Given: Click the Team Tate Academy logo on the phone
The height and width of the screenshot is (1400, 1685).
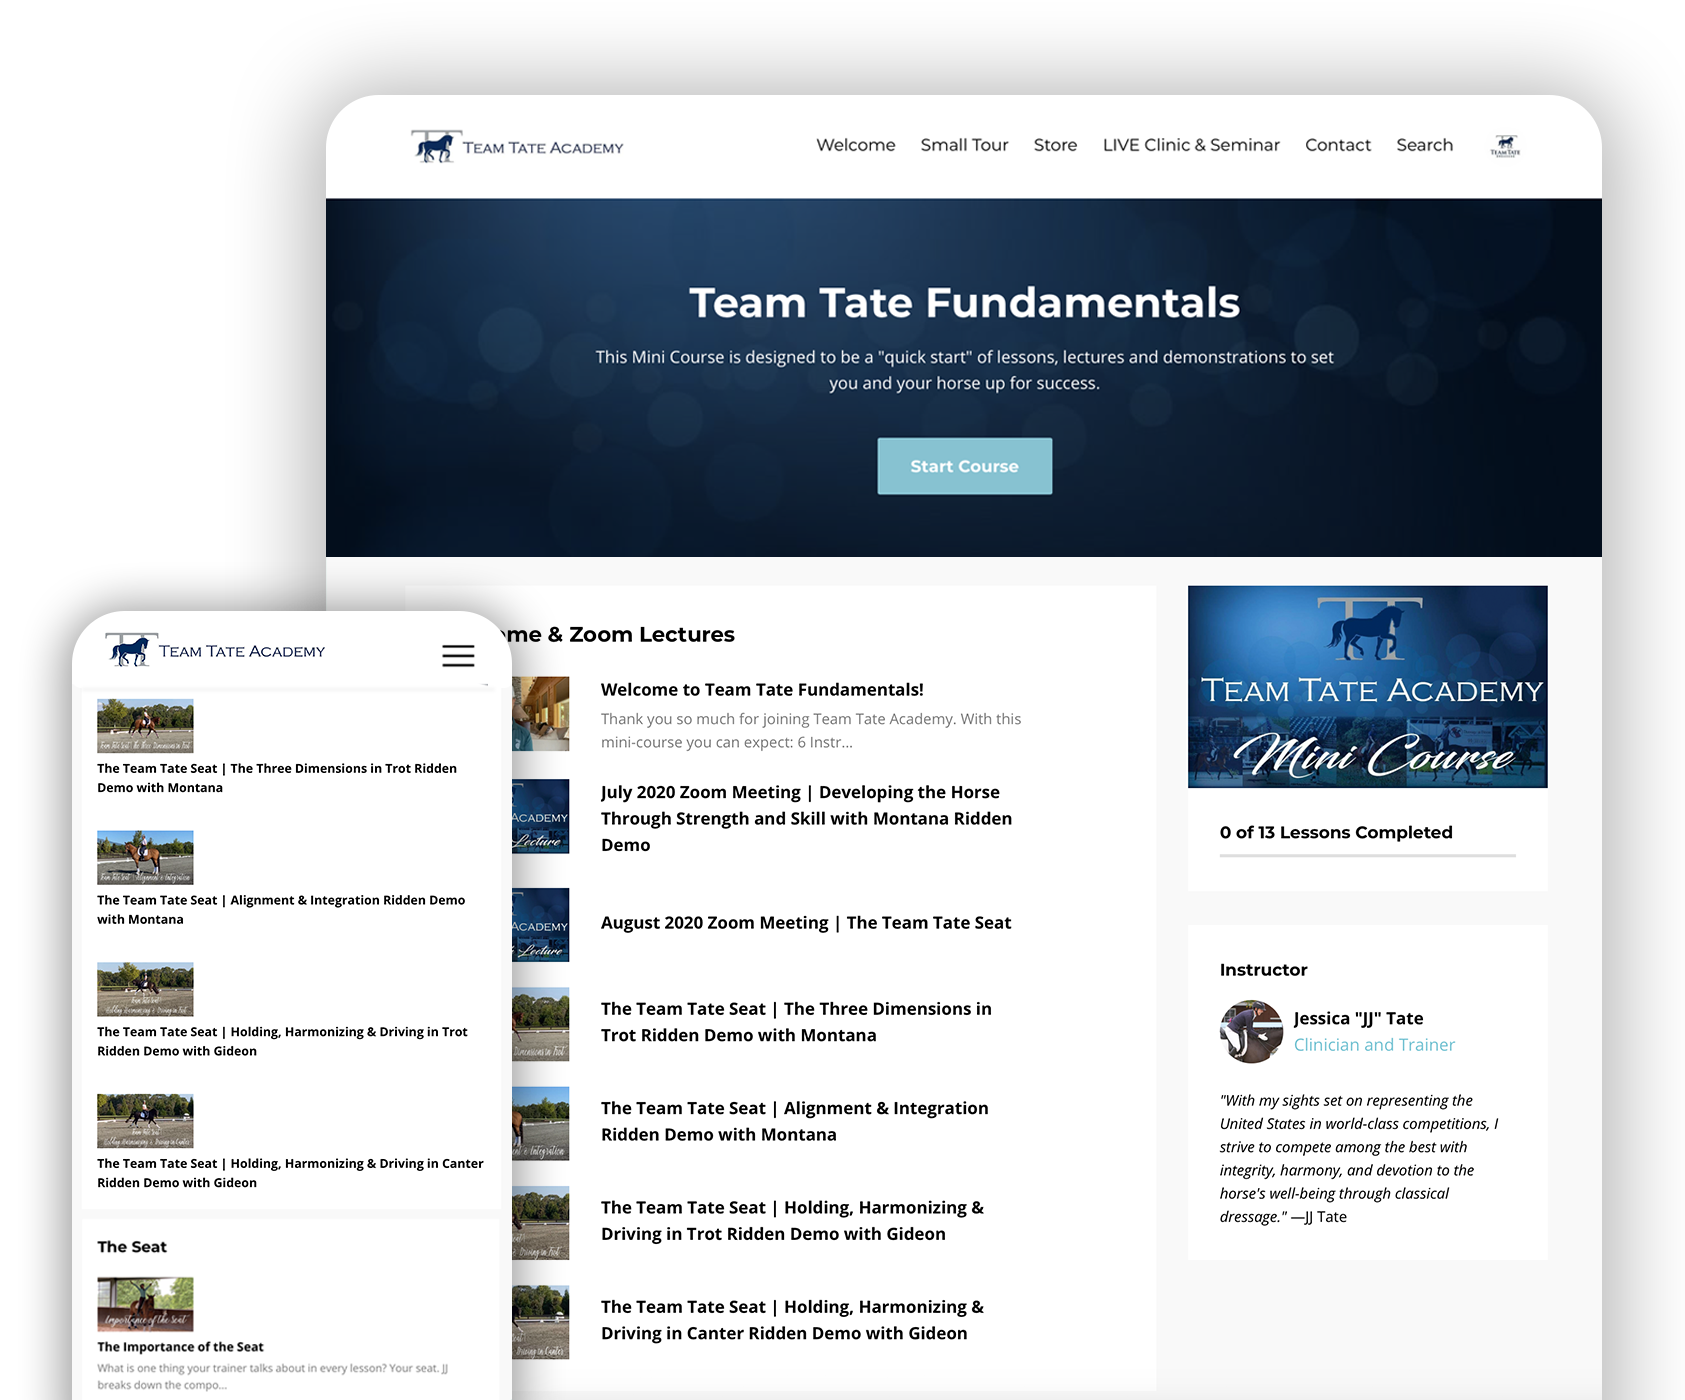Looking at the screenshot, I should (x=216, y=650).
